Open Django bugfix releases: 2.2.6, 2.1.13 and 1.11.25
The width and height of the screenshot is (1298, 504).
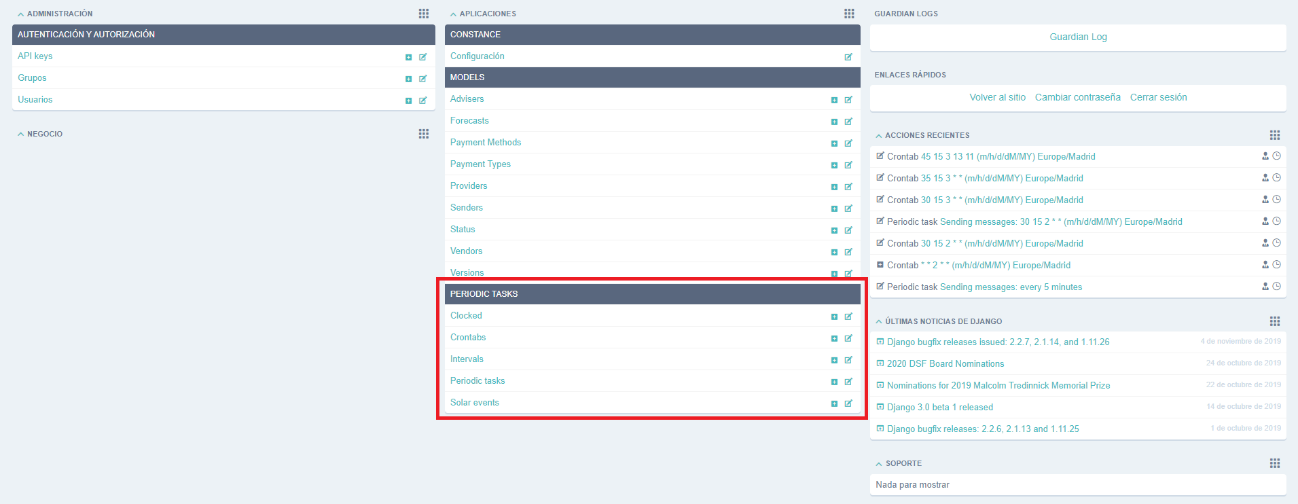(x=983, y=429)
